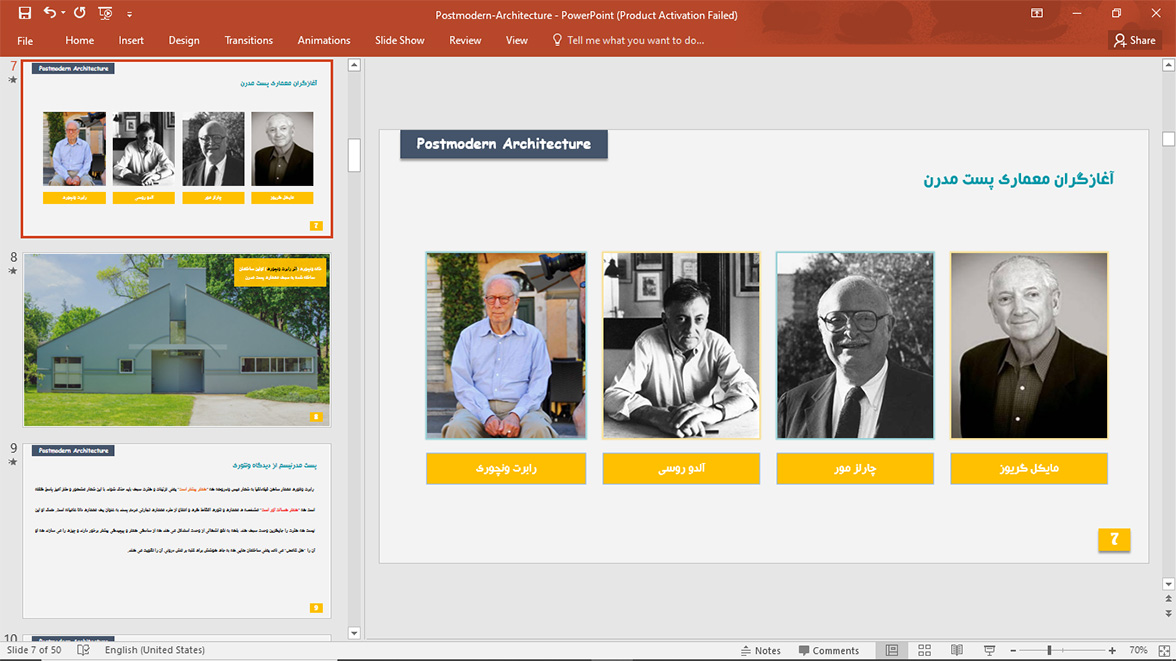Toggle the Notes pane
This screenshot has width=1176, height=661.
[x=760, y=650]
